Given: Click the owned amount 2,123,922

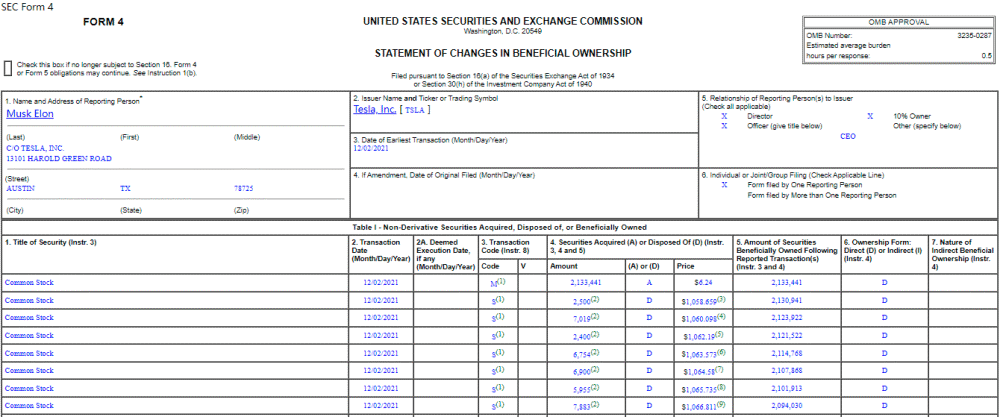Looking at the screenshot, I should point(786,318).
